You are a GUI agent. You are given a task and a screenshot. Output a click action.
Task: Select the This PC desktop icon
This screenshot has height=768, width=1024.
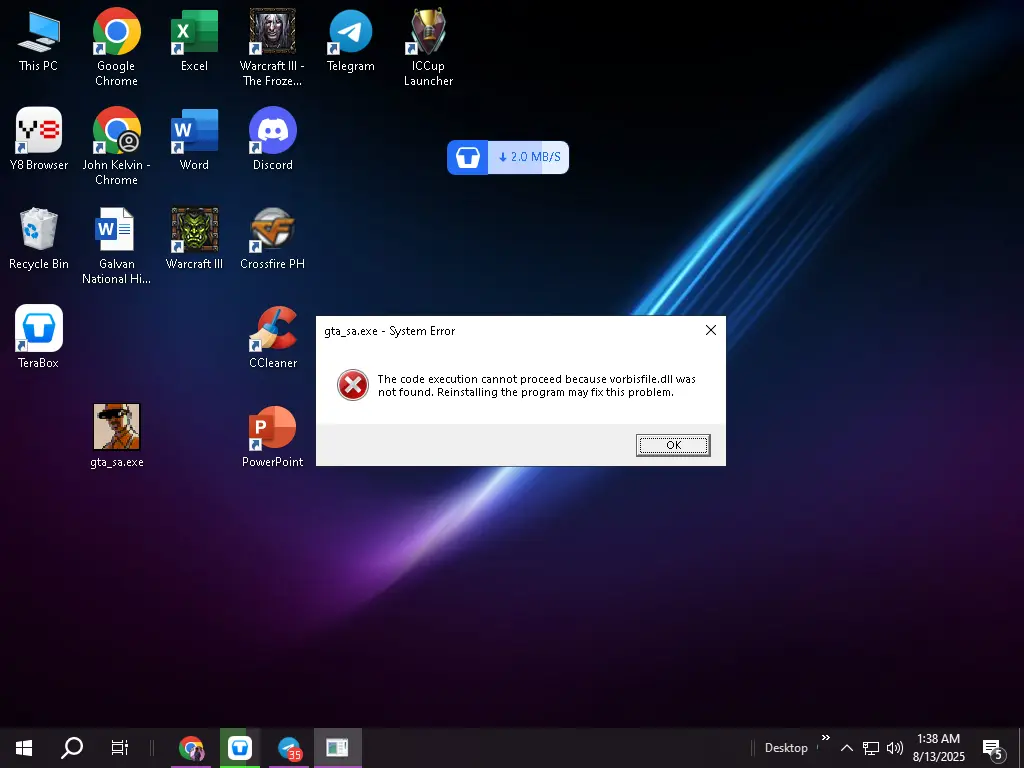click(x=39, y=40)
